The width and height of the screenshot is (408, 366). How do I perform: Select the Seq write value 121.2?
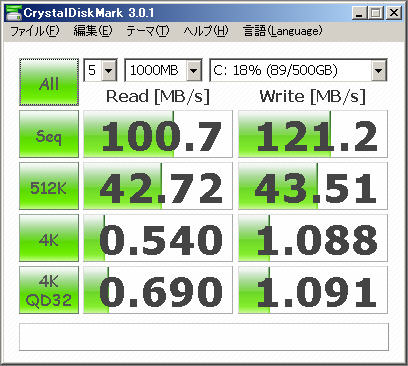(313, 134)
